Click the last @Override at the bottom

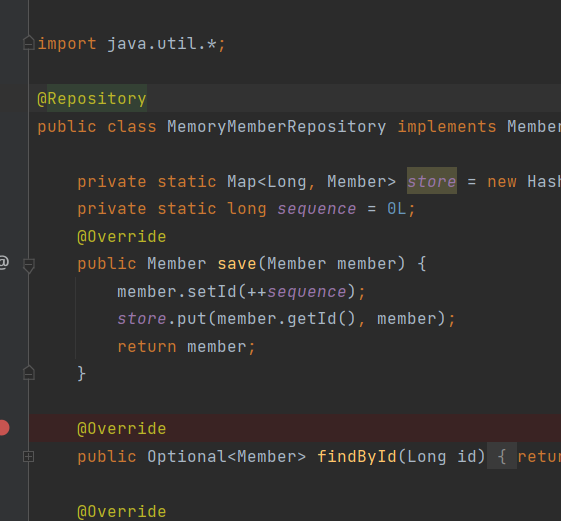(x=122, y=511)
